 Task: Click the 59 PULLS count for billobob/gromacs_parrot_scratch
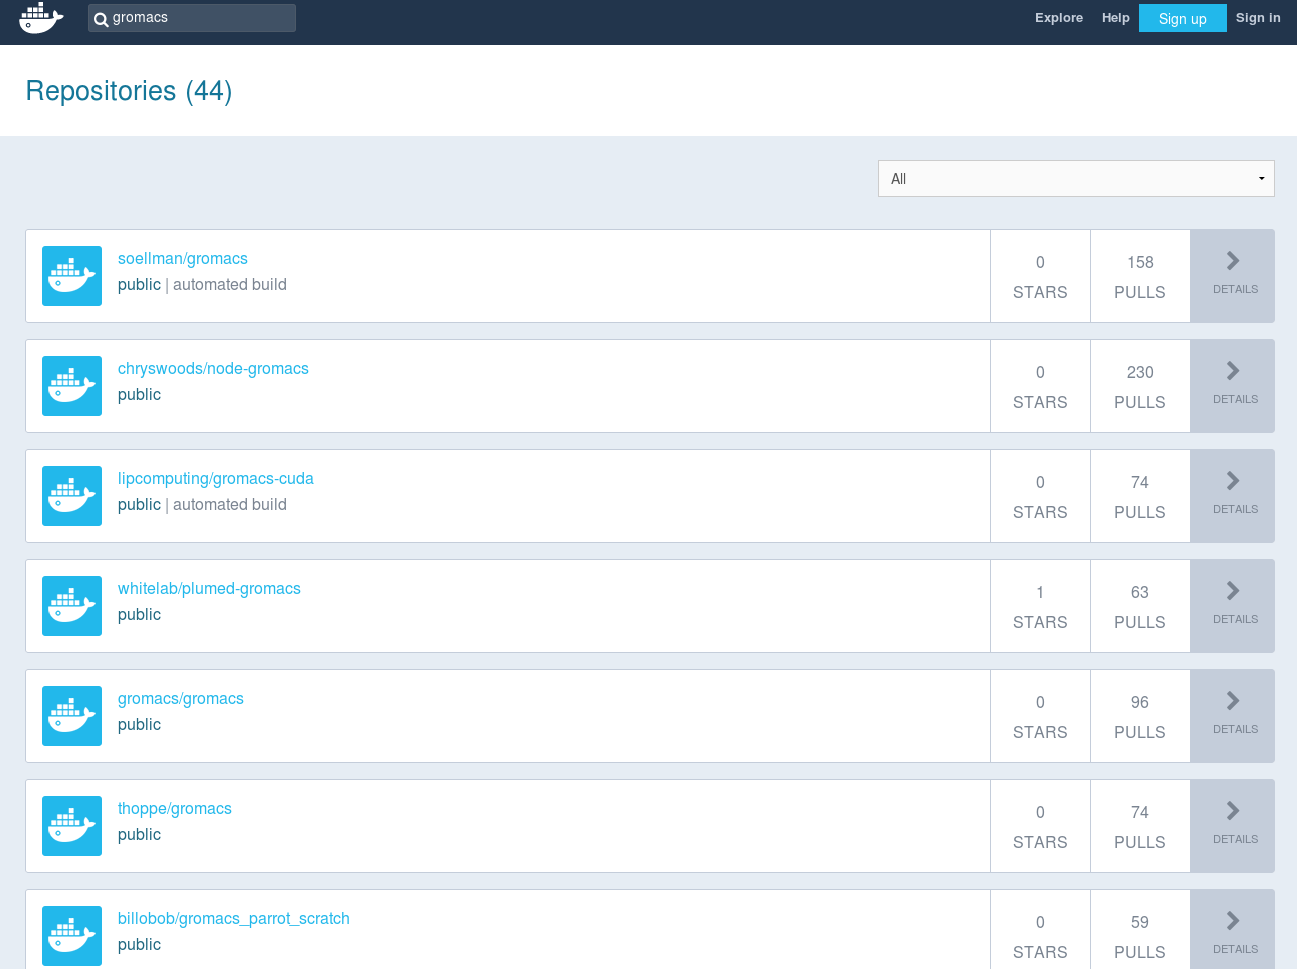1140,930
